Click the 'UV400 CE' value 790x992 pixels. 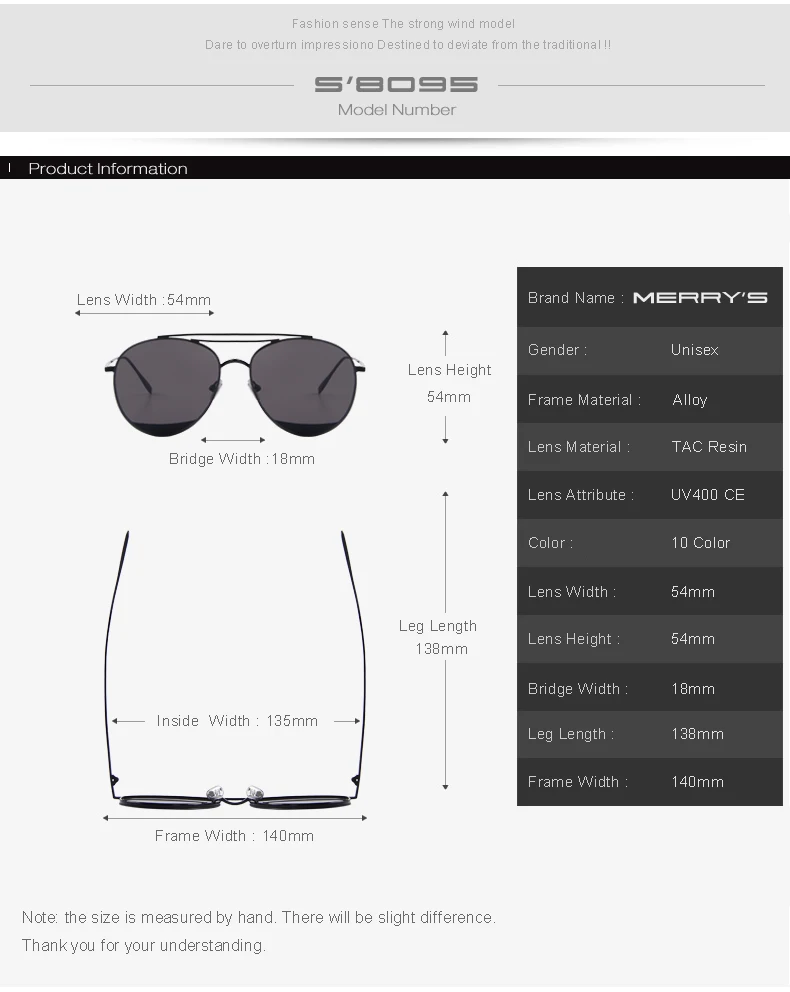pyautogui.click(x=708, y=495)
